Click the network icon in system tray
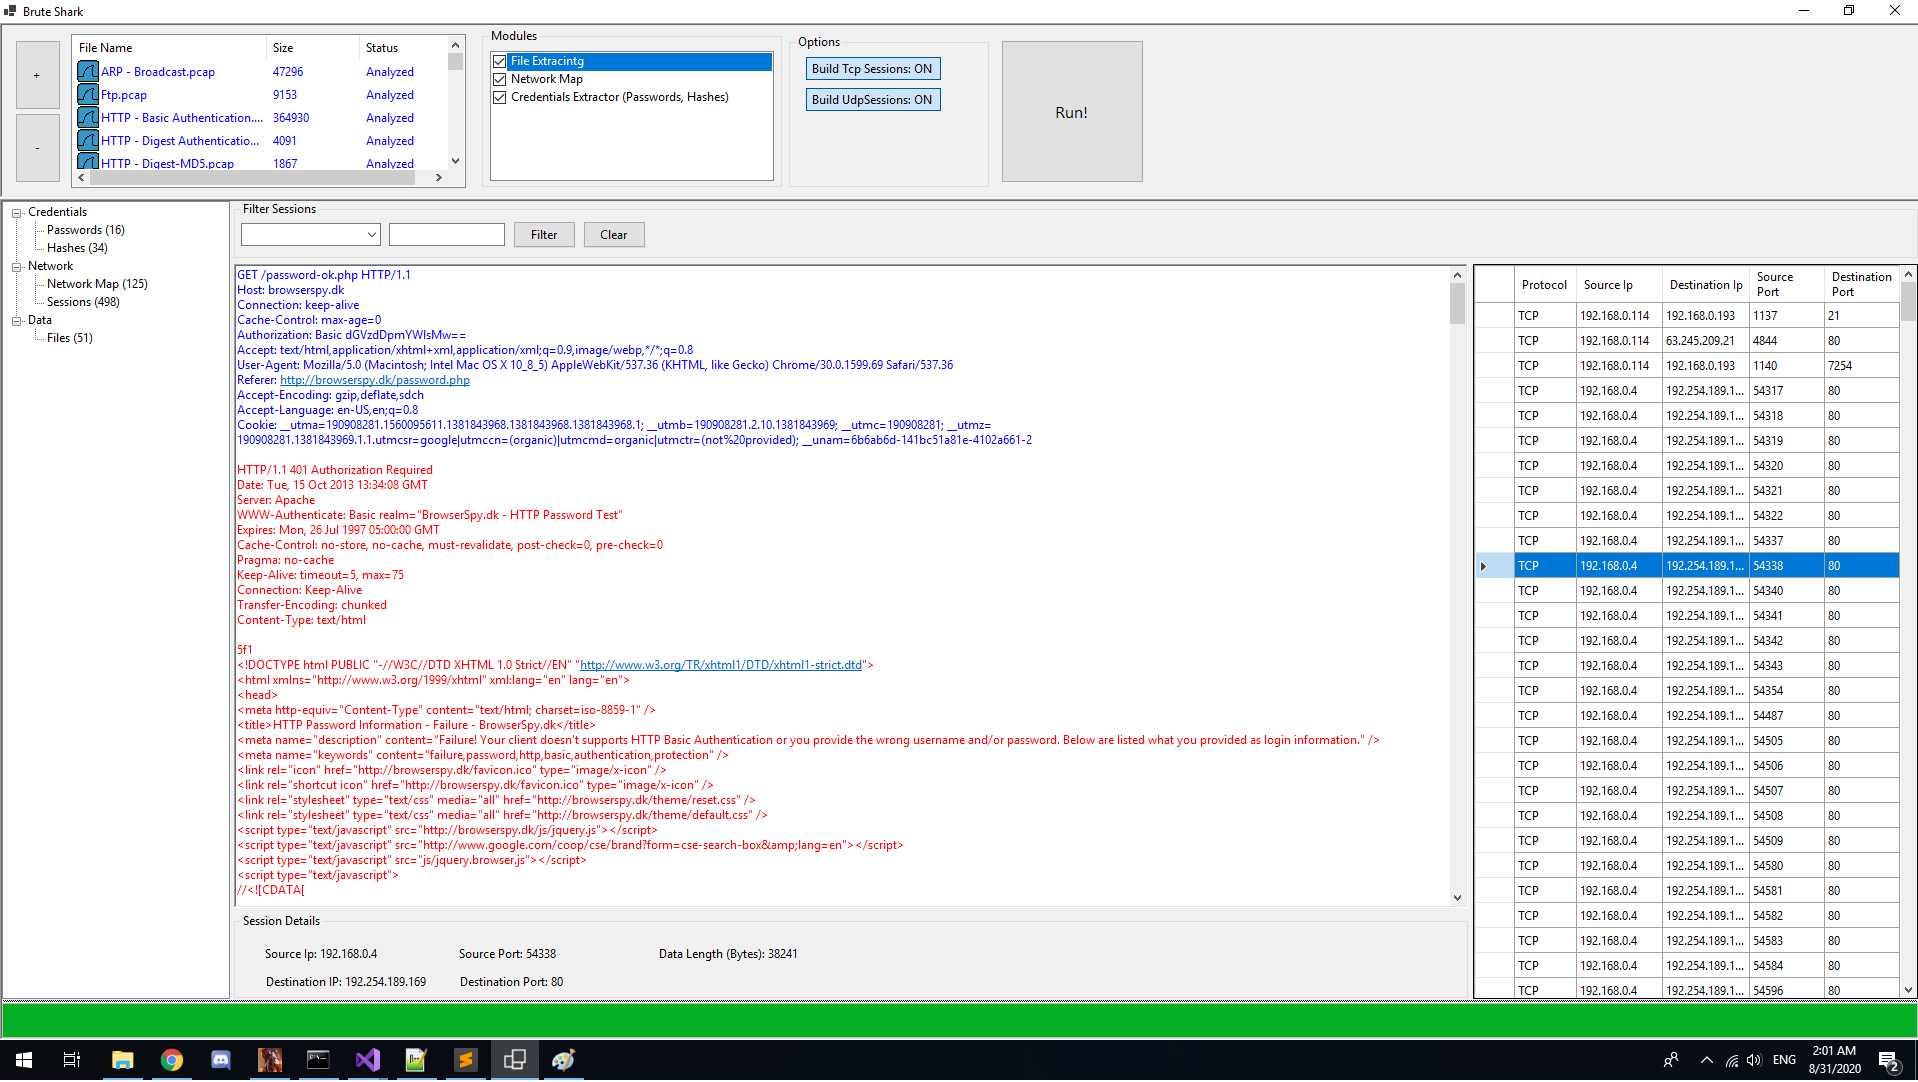 tap(1732, 1061)
